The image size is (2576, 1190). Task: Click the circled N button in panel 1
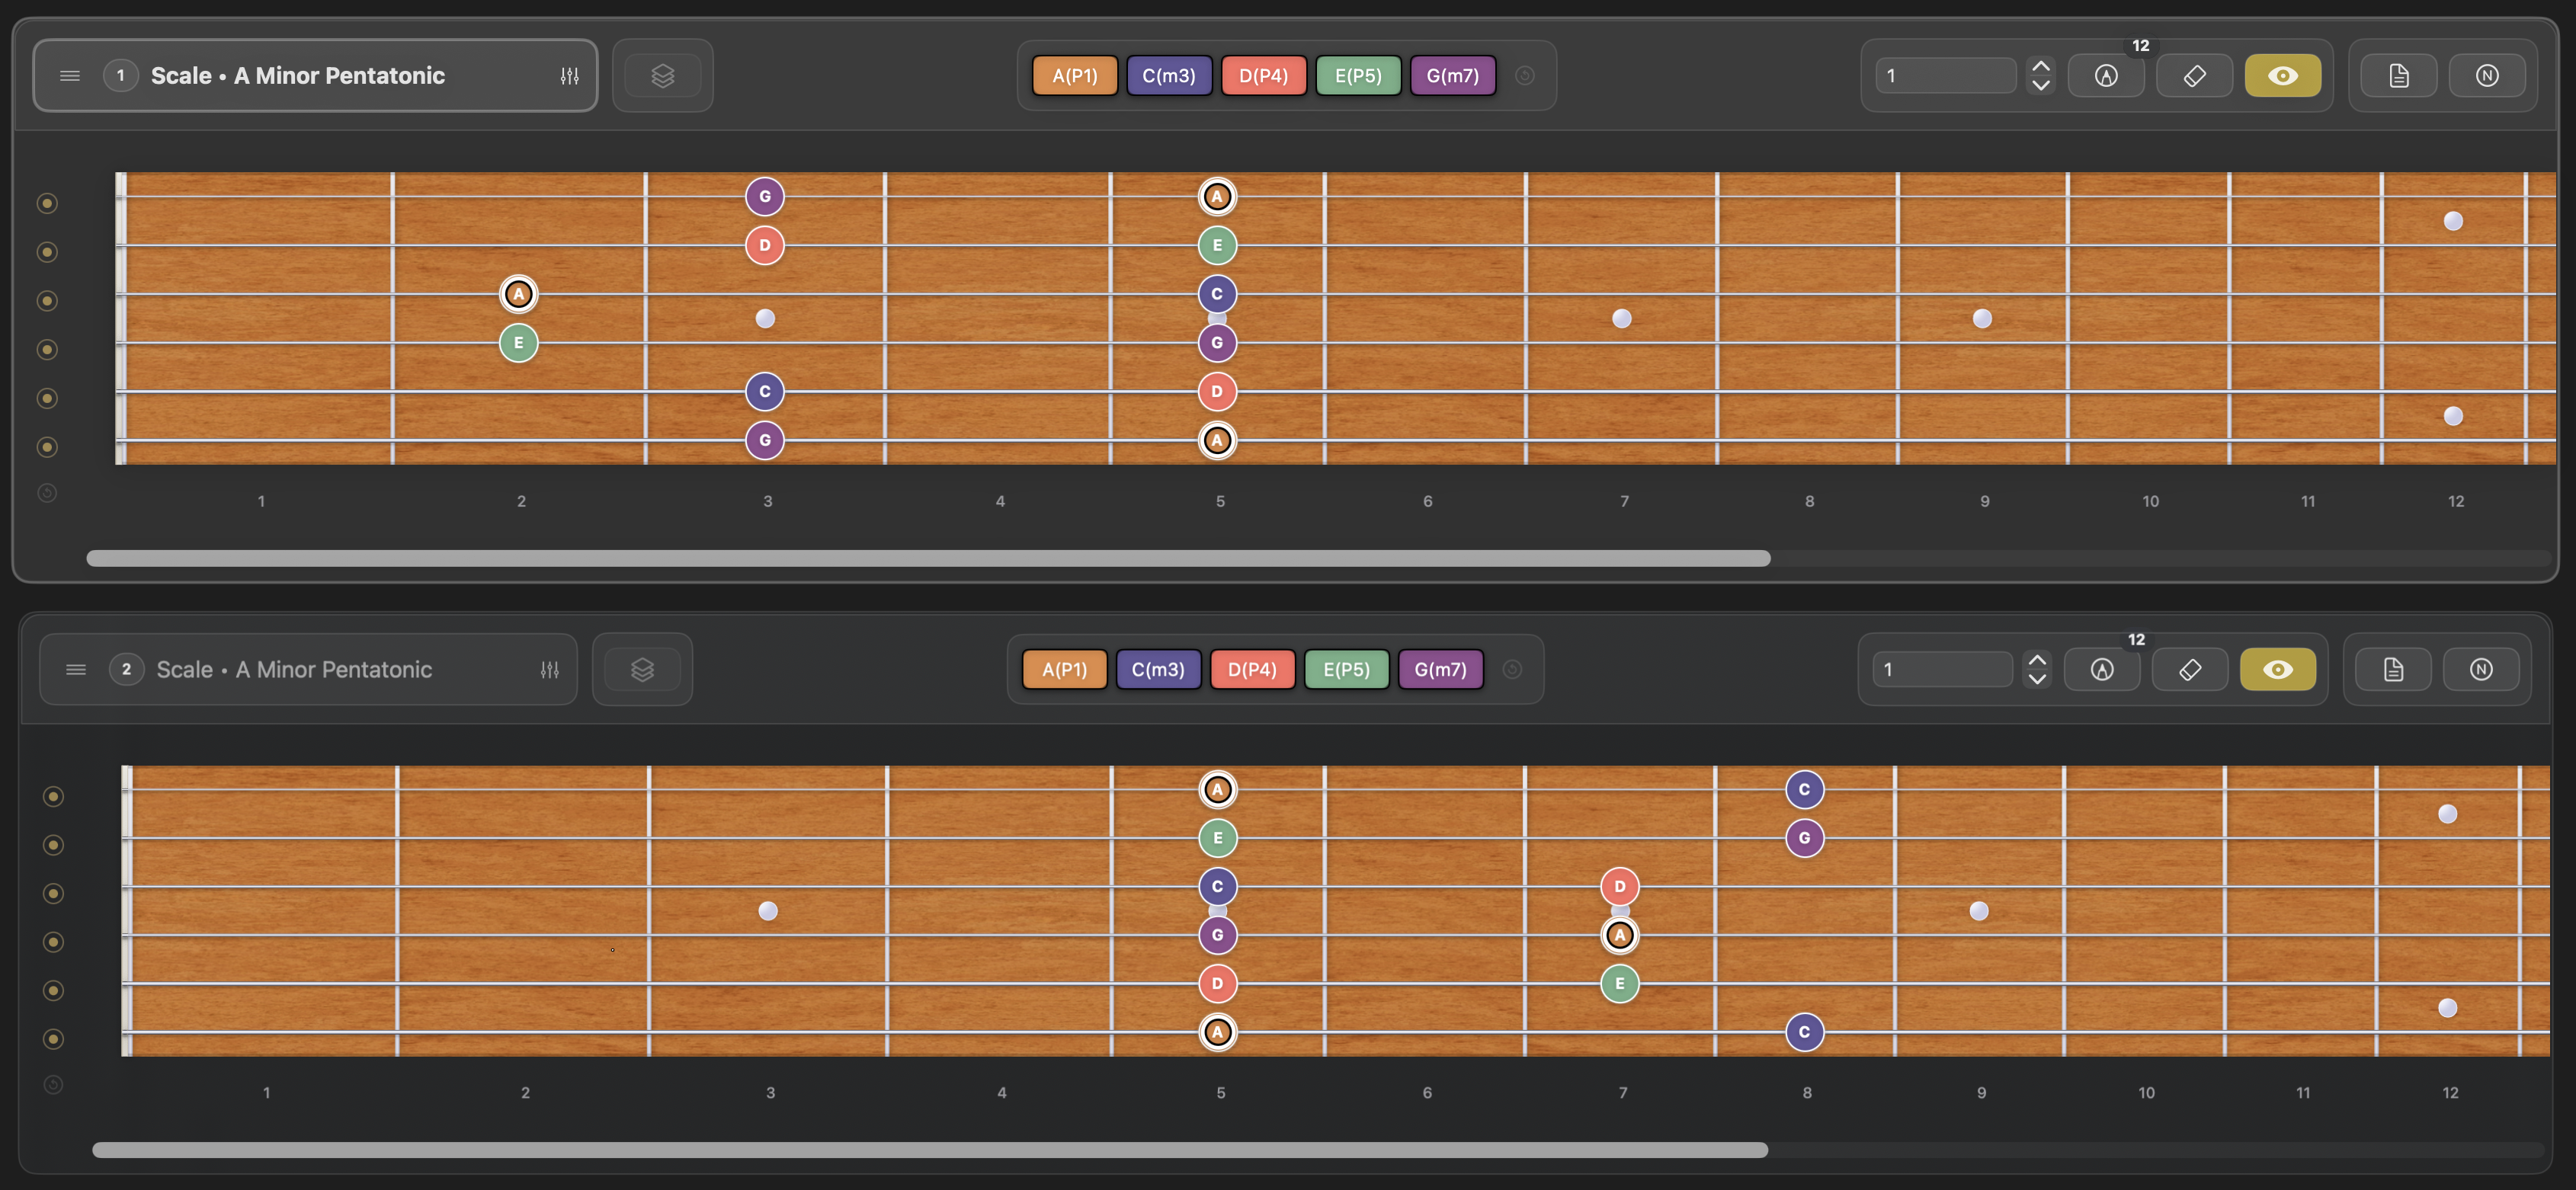[x=2487, y=76]
